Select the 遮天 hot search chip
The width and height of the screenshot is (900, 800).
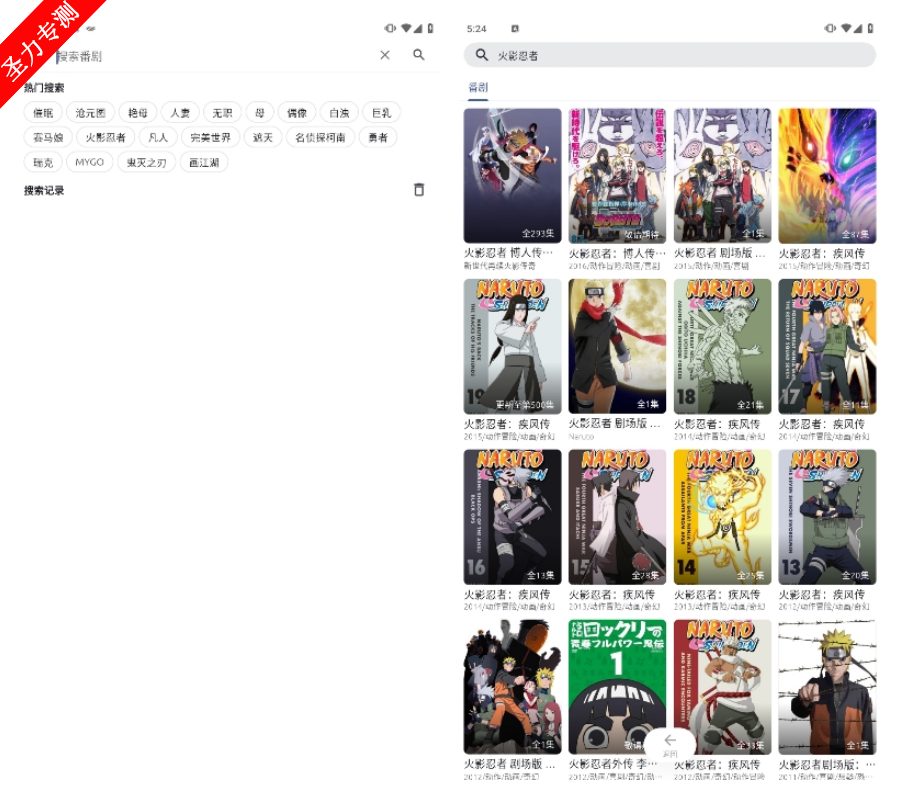point(263,138)
